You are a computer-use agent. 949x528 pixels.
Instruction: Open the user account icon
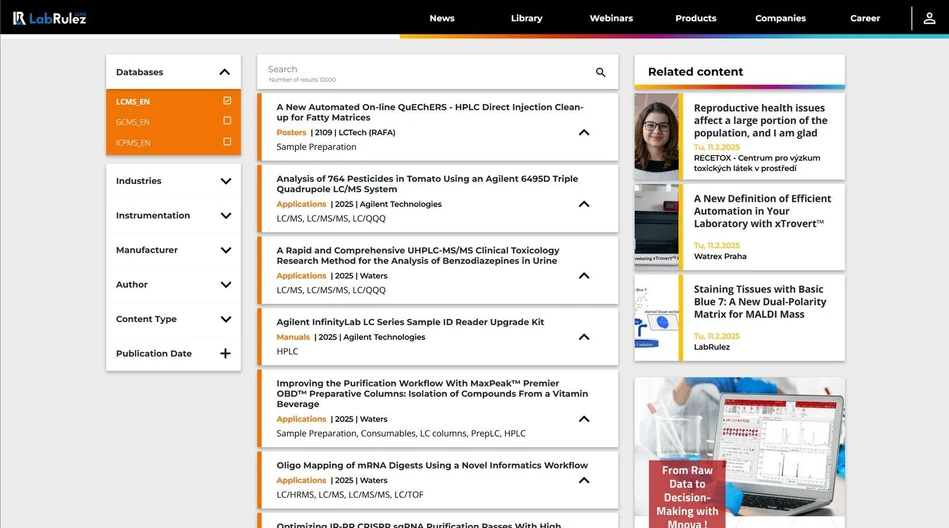pyautogui.click(x=930, y=18)
